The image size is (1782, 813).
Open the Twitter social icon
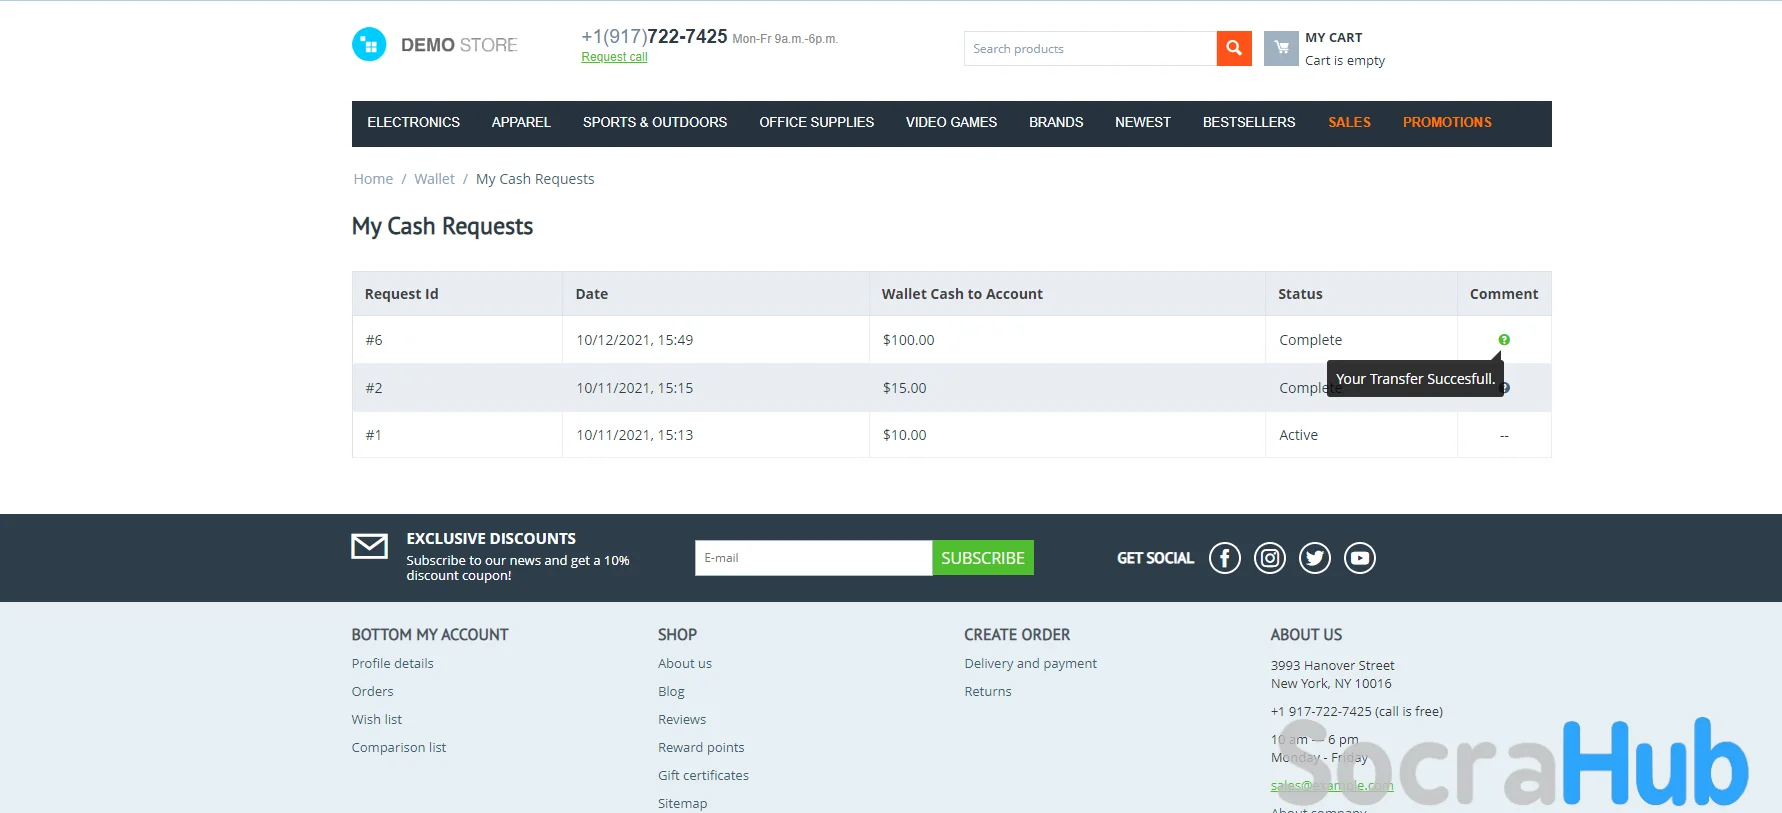click(x=1314, y=558)
